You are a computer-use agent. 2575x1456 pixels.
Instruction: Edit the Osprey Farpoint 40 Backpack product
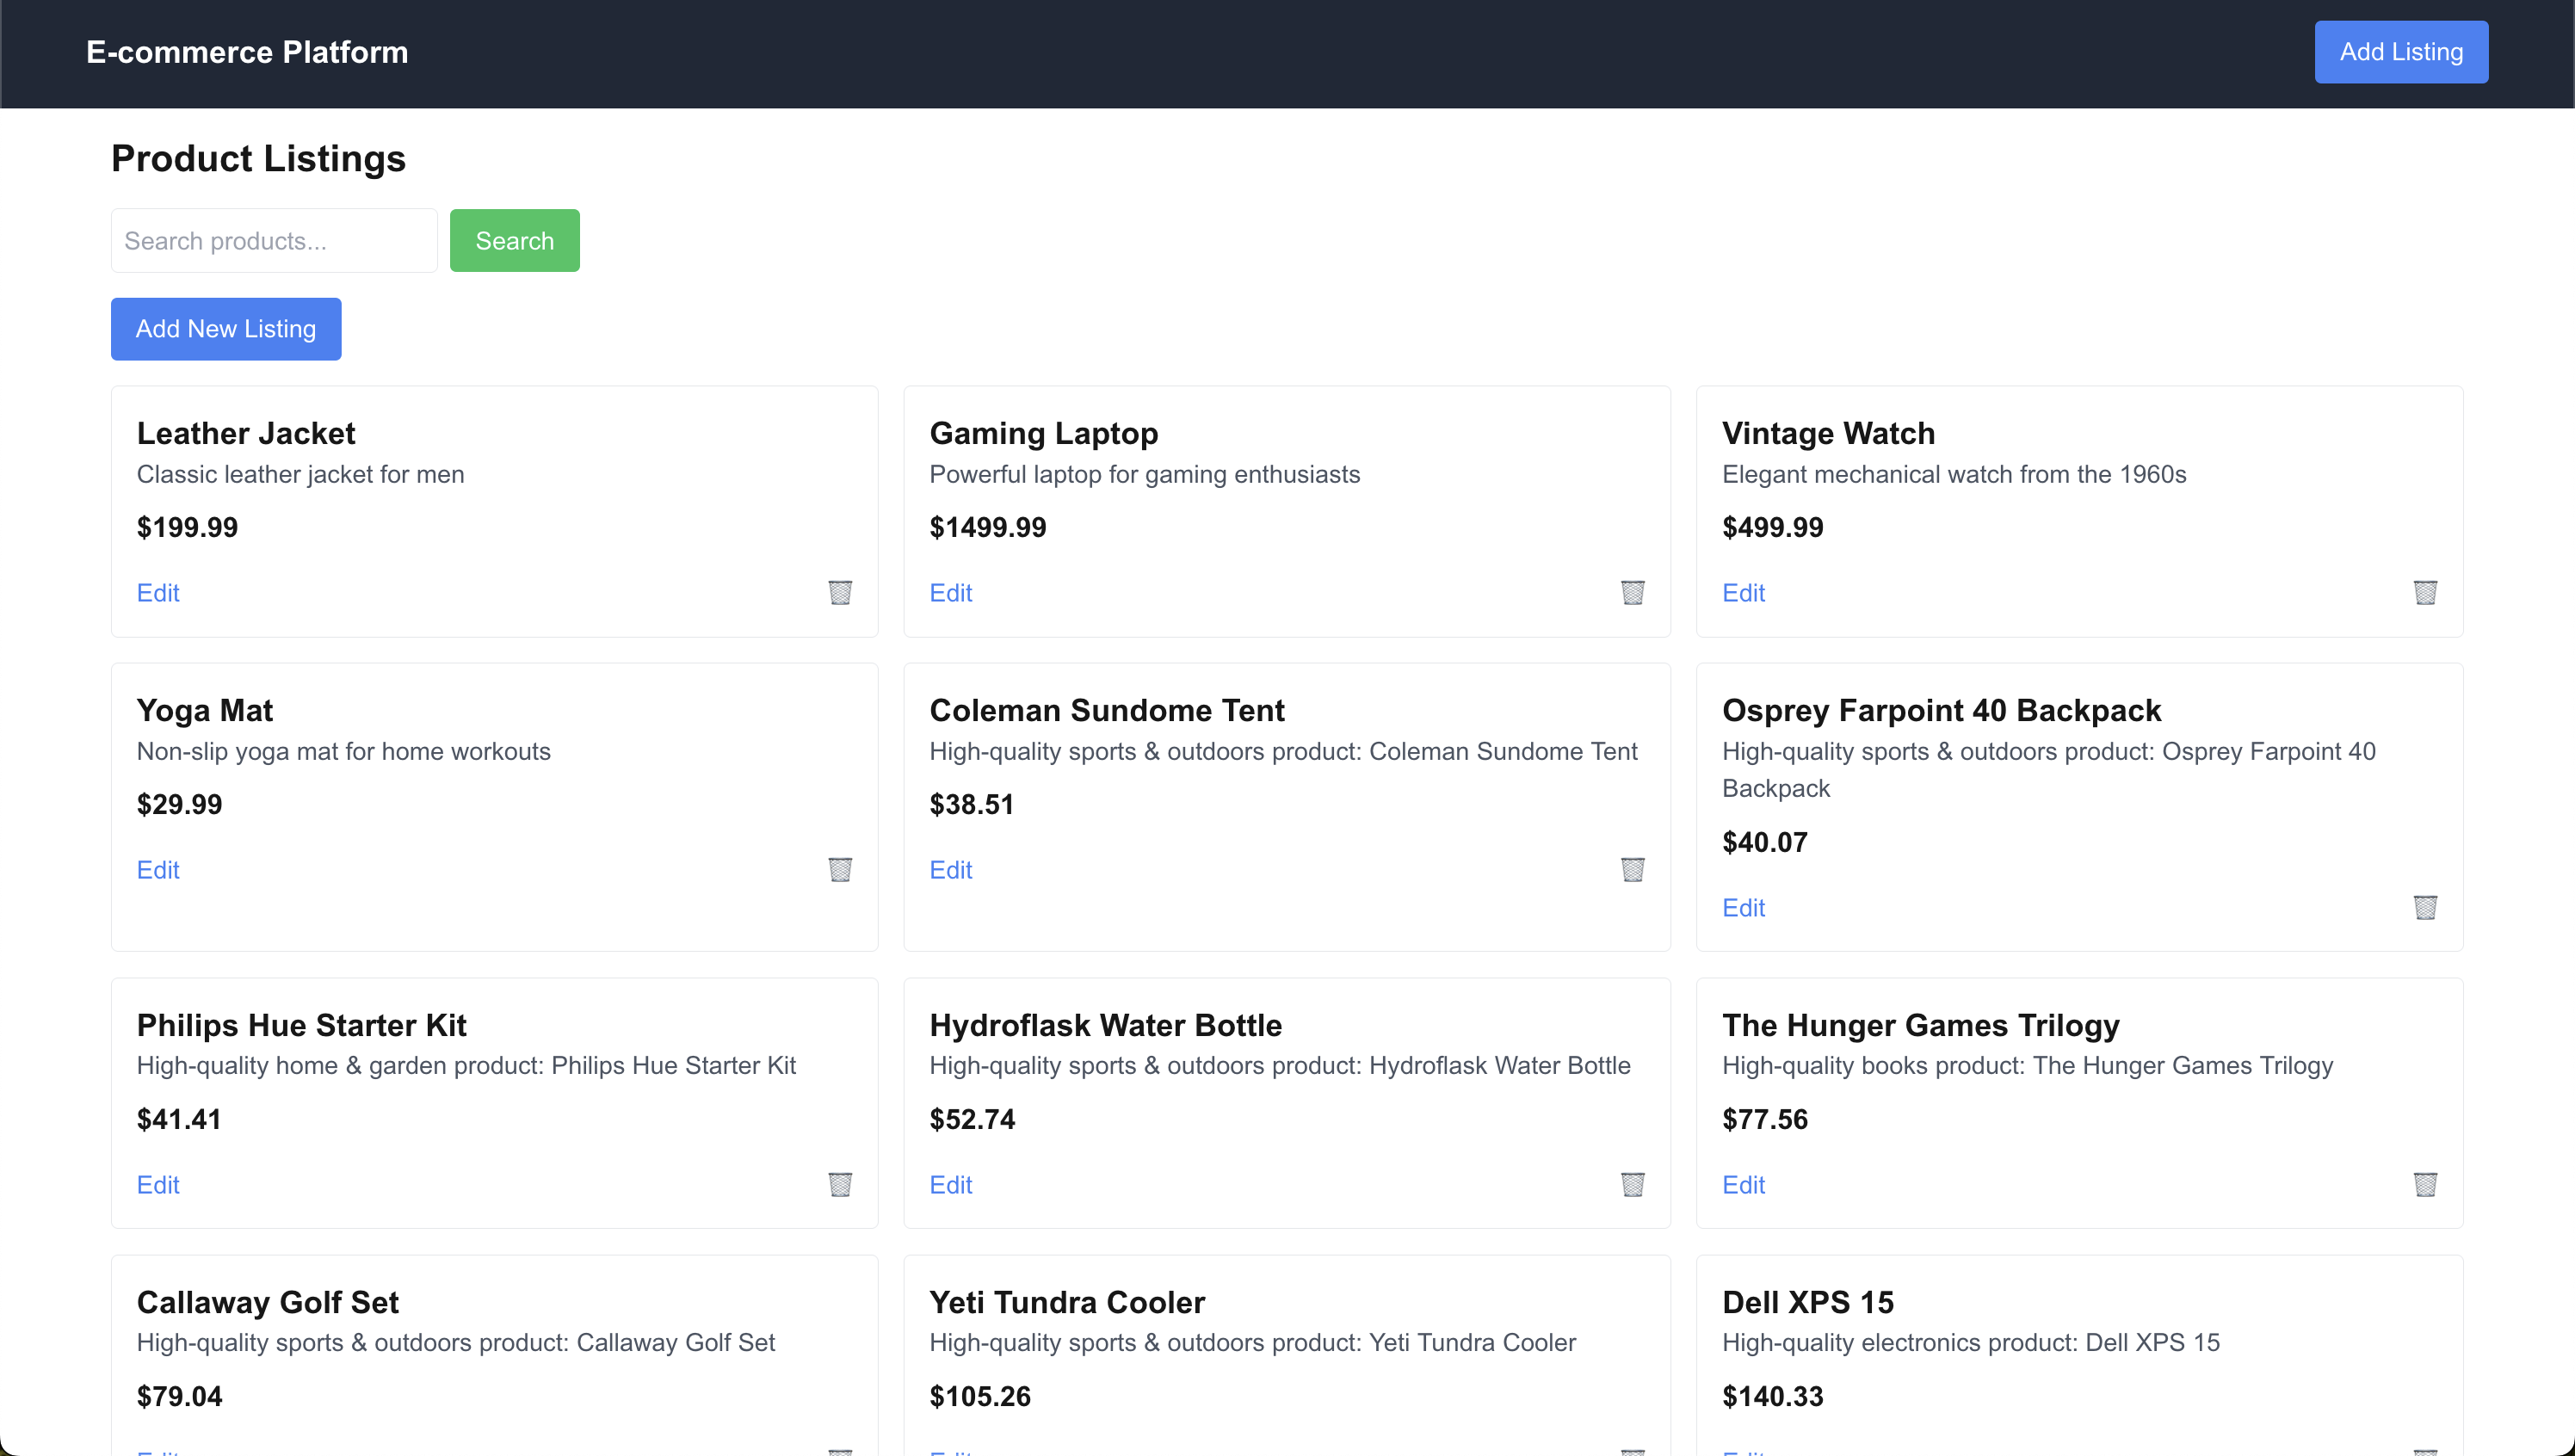1742,907
